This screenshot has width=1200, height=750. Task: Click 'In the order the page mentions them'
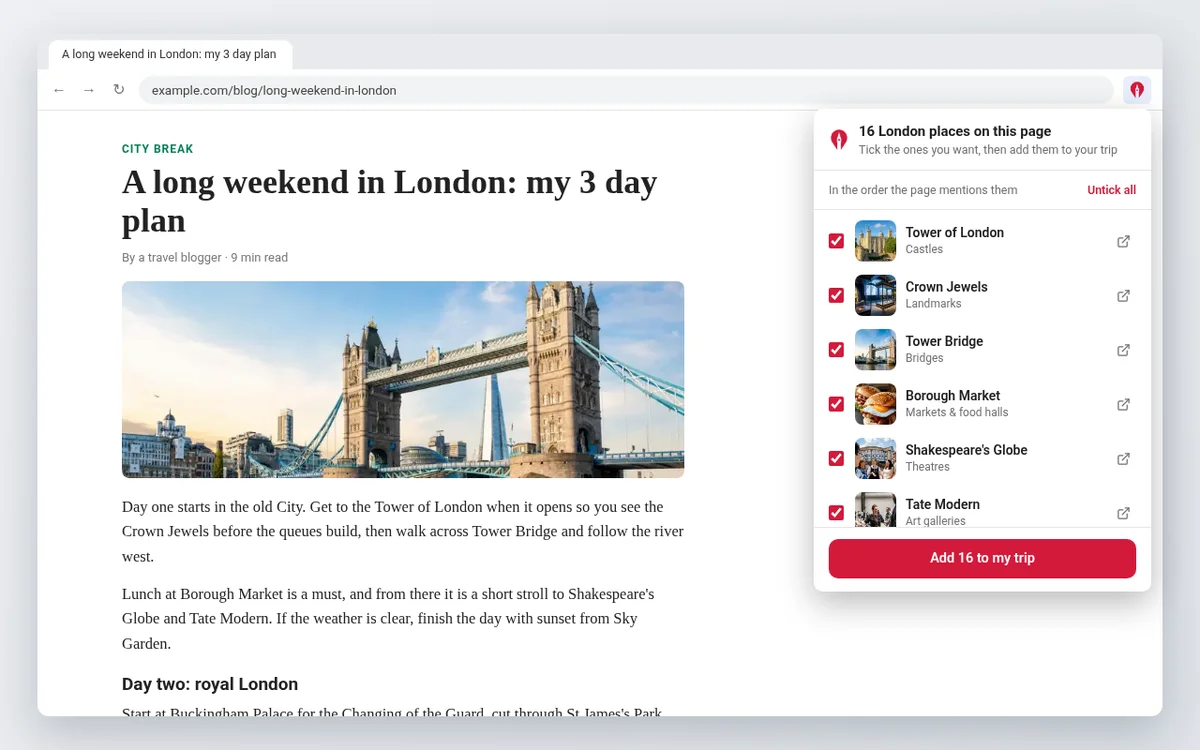tap(923, 190)
